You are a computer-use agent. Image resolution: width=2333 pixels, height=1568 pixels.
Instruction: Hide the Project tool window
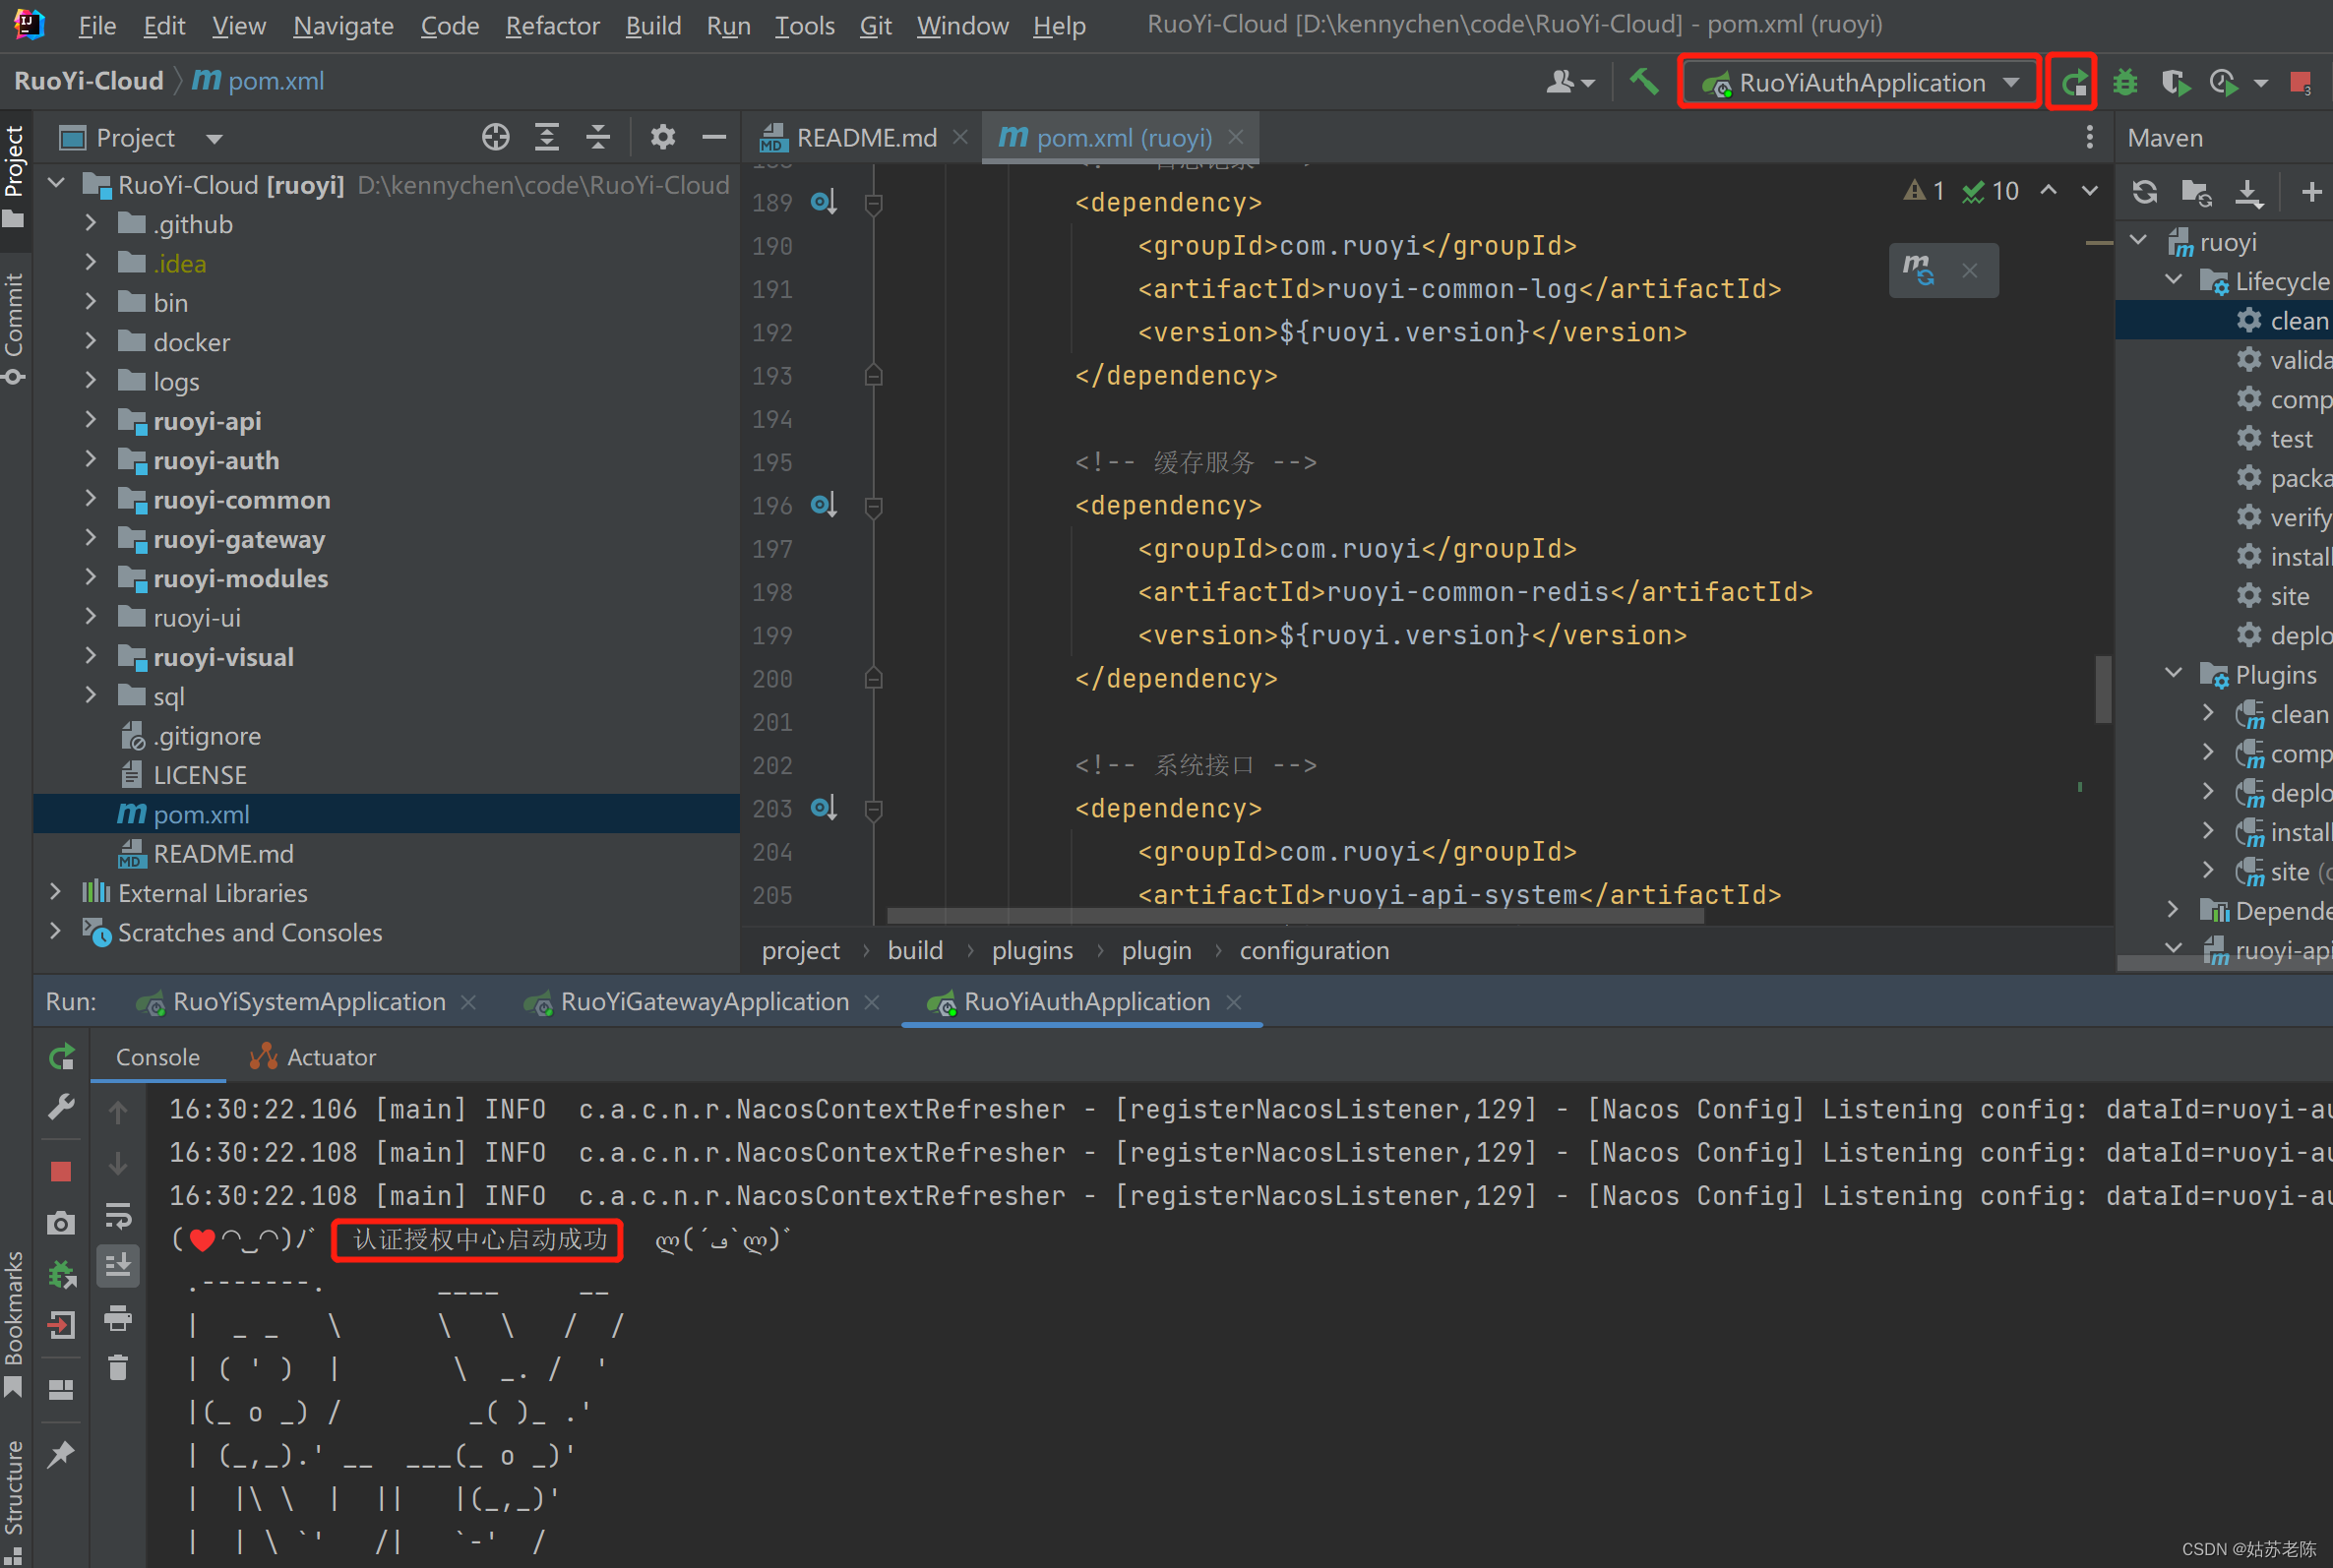[713, 137]
